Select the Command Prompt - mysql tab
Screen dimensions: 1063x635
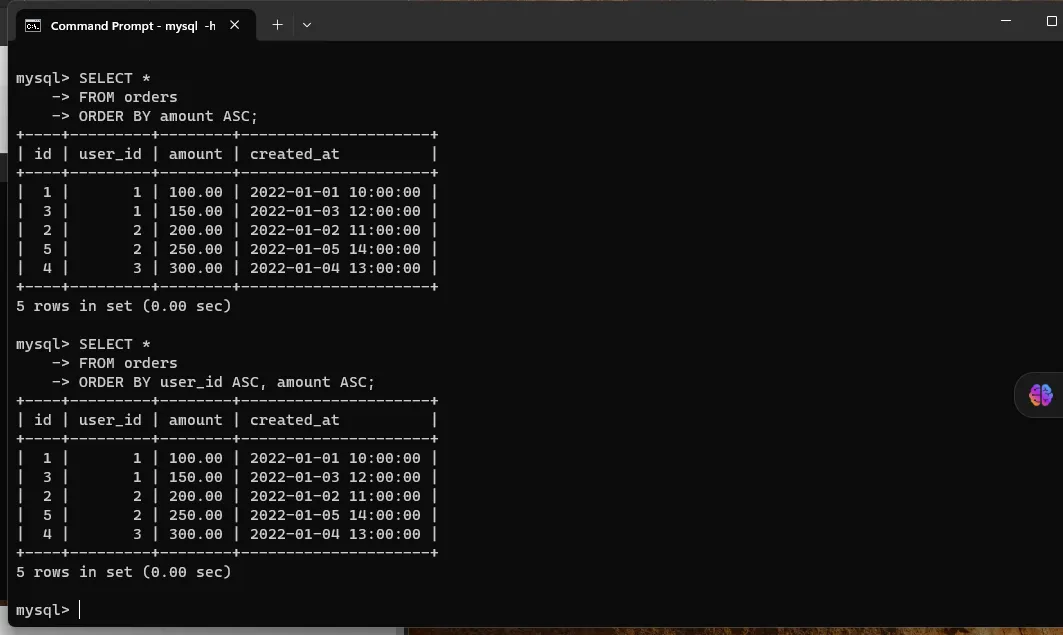point(132,25)
